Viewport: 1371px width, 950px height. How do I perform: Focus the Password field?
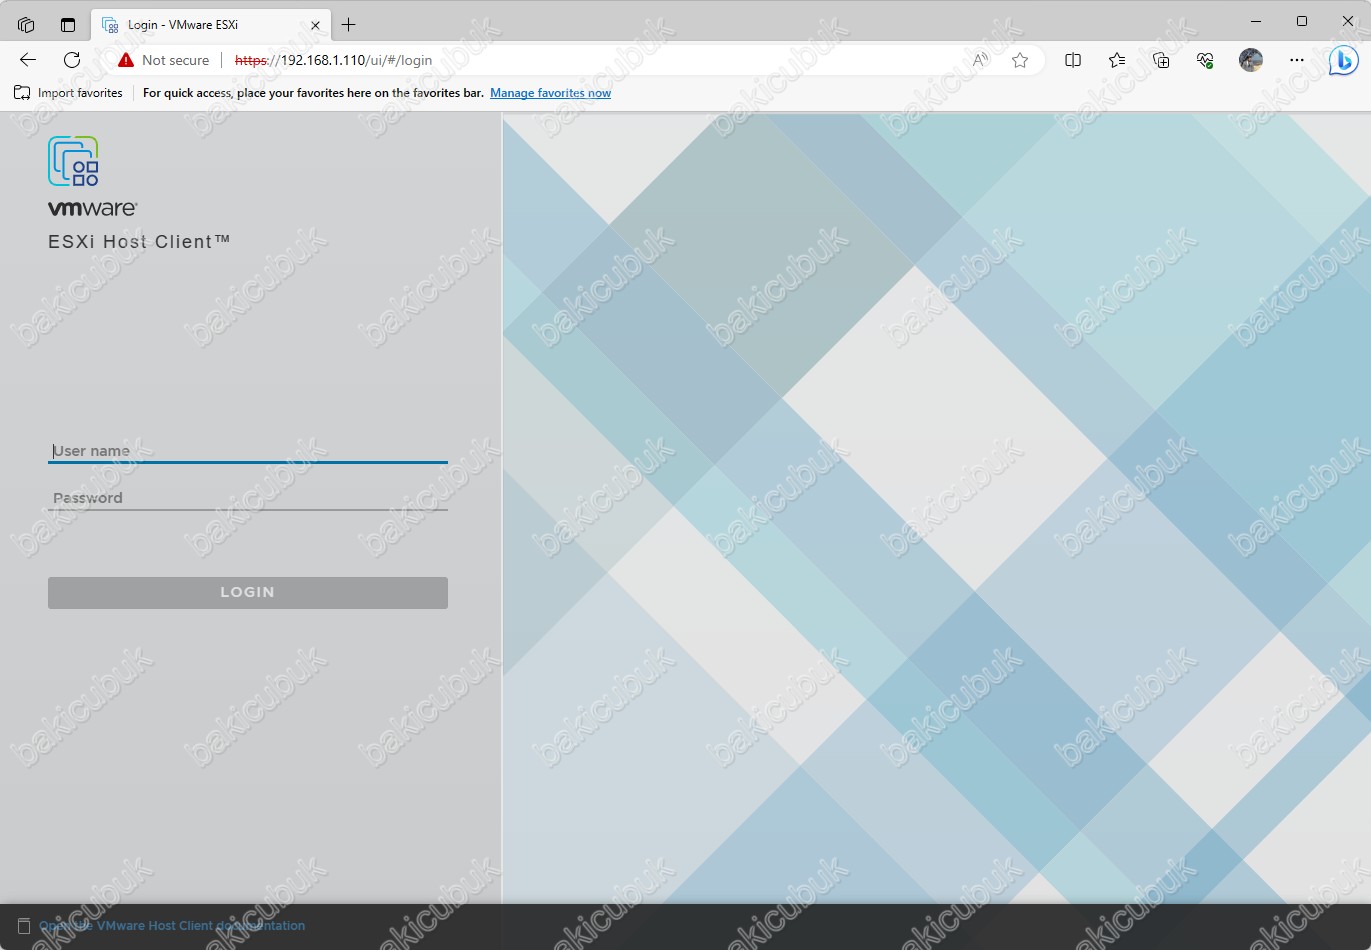[x=247, y=498]
